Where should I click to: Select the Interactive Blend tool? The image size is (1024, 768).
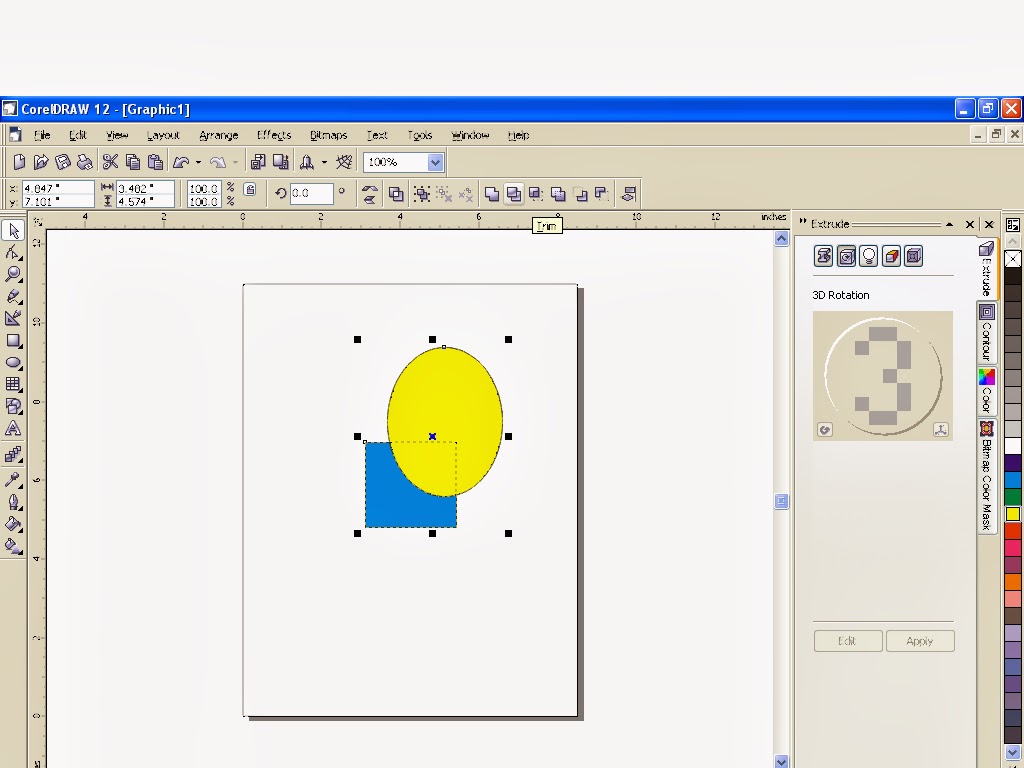click(x=13, y=454)
